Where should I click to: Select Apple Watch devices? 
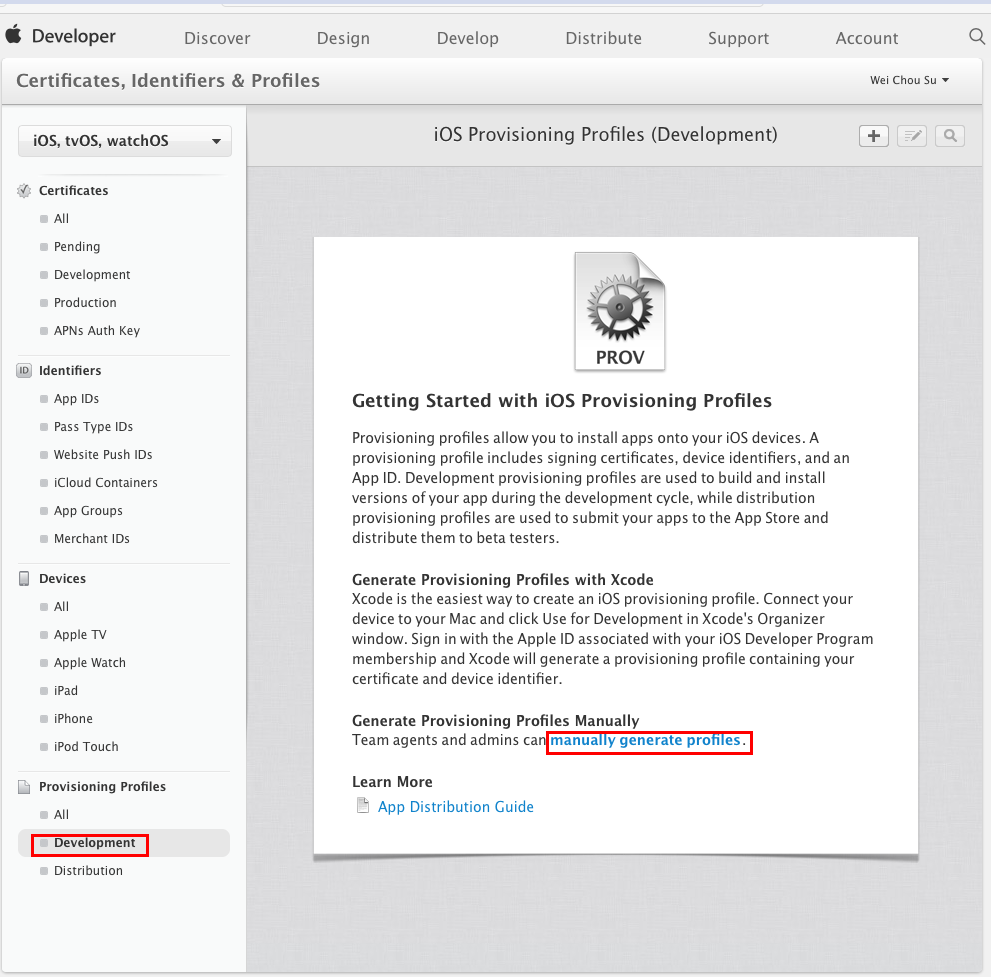[x=89, y=663]
